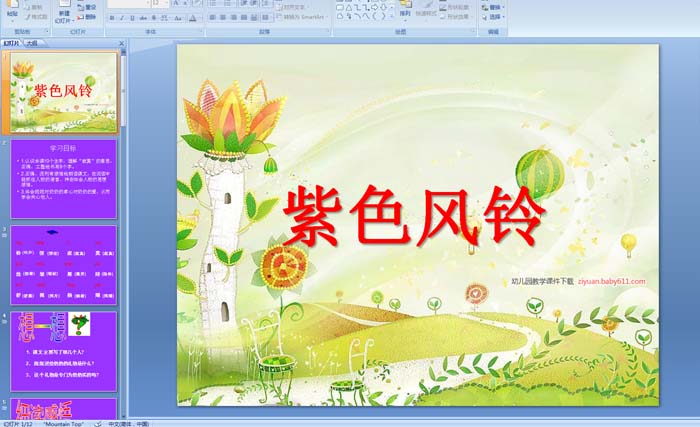Toggle Italic formatting in font group
This screenshot has height=427, width=700.
coord(122,18)
